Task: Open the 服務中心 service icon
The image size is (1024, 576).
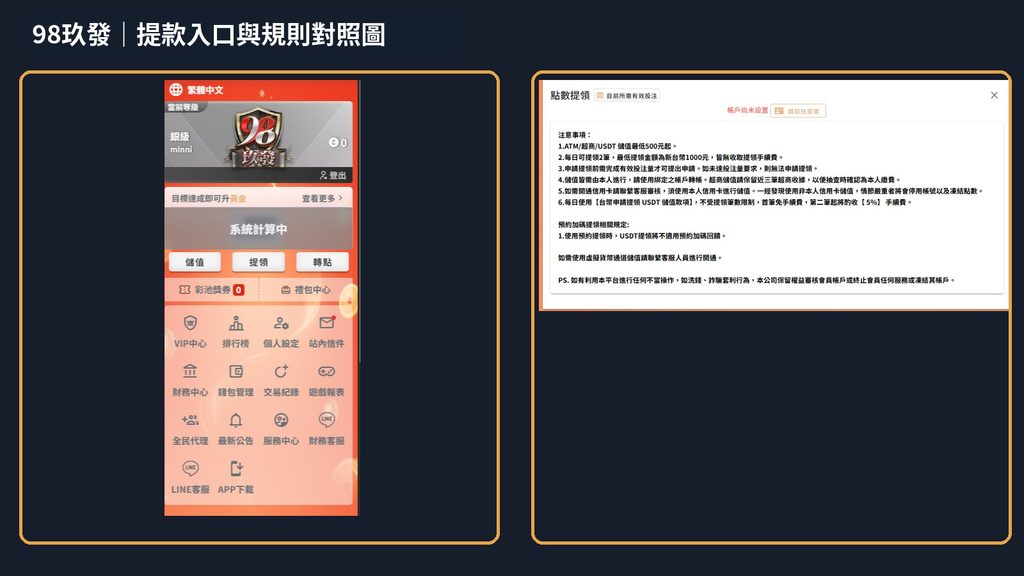Action: 281,420
